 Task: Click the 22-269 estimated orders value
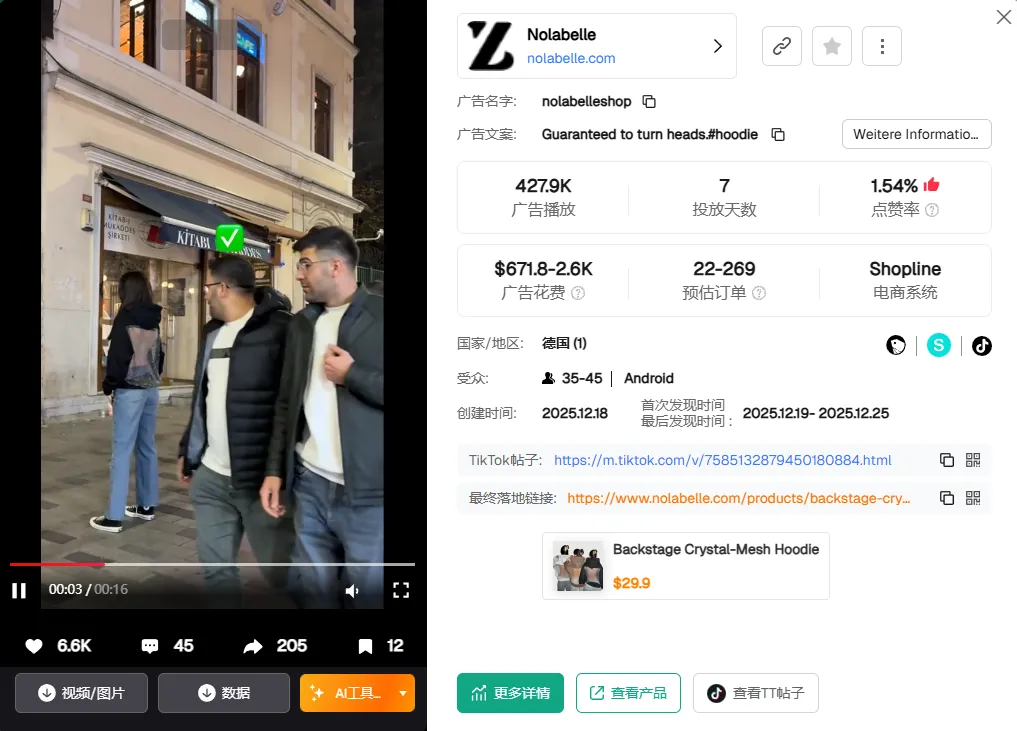[724, 269]
